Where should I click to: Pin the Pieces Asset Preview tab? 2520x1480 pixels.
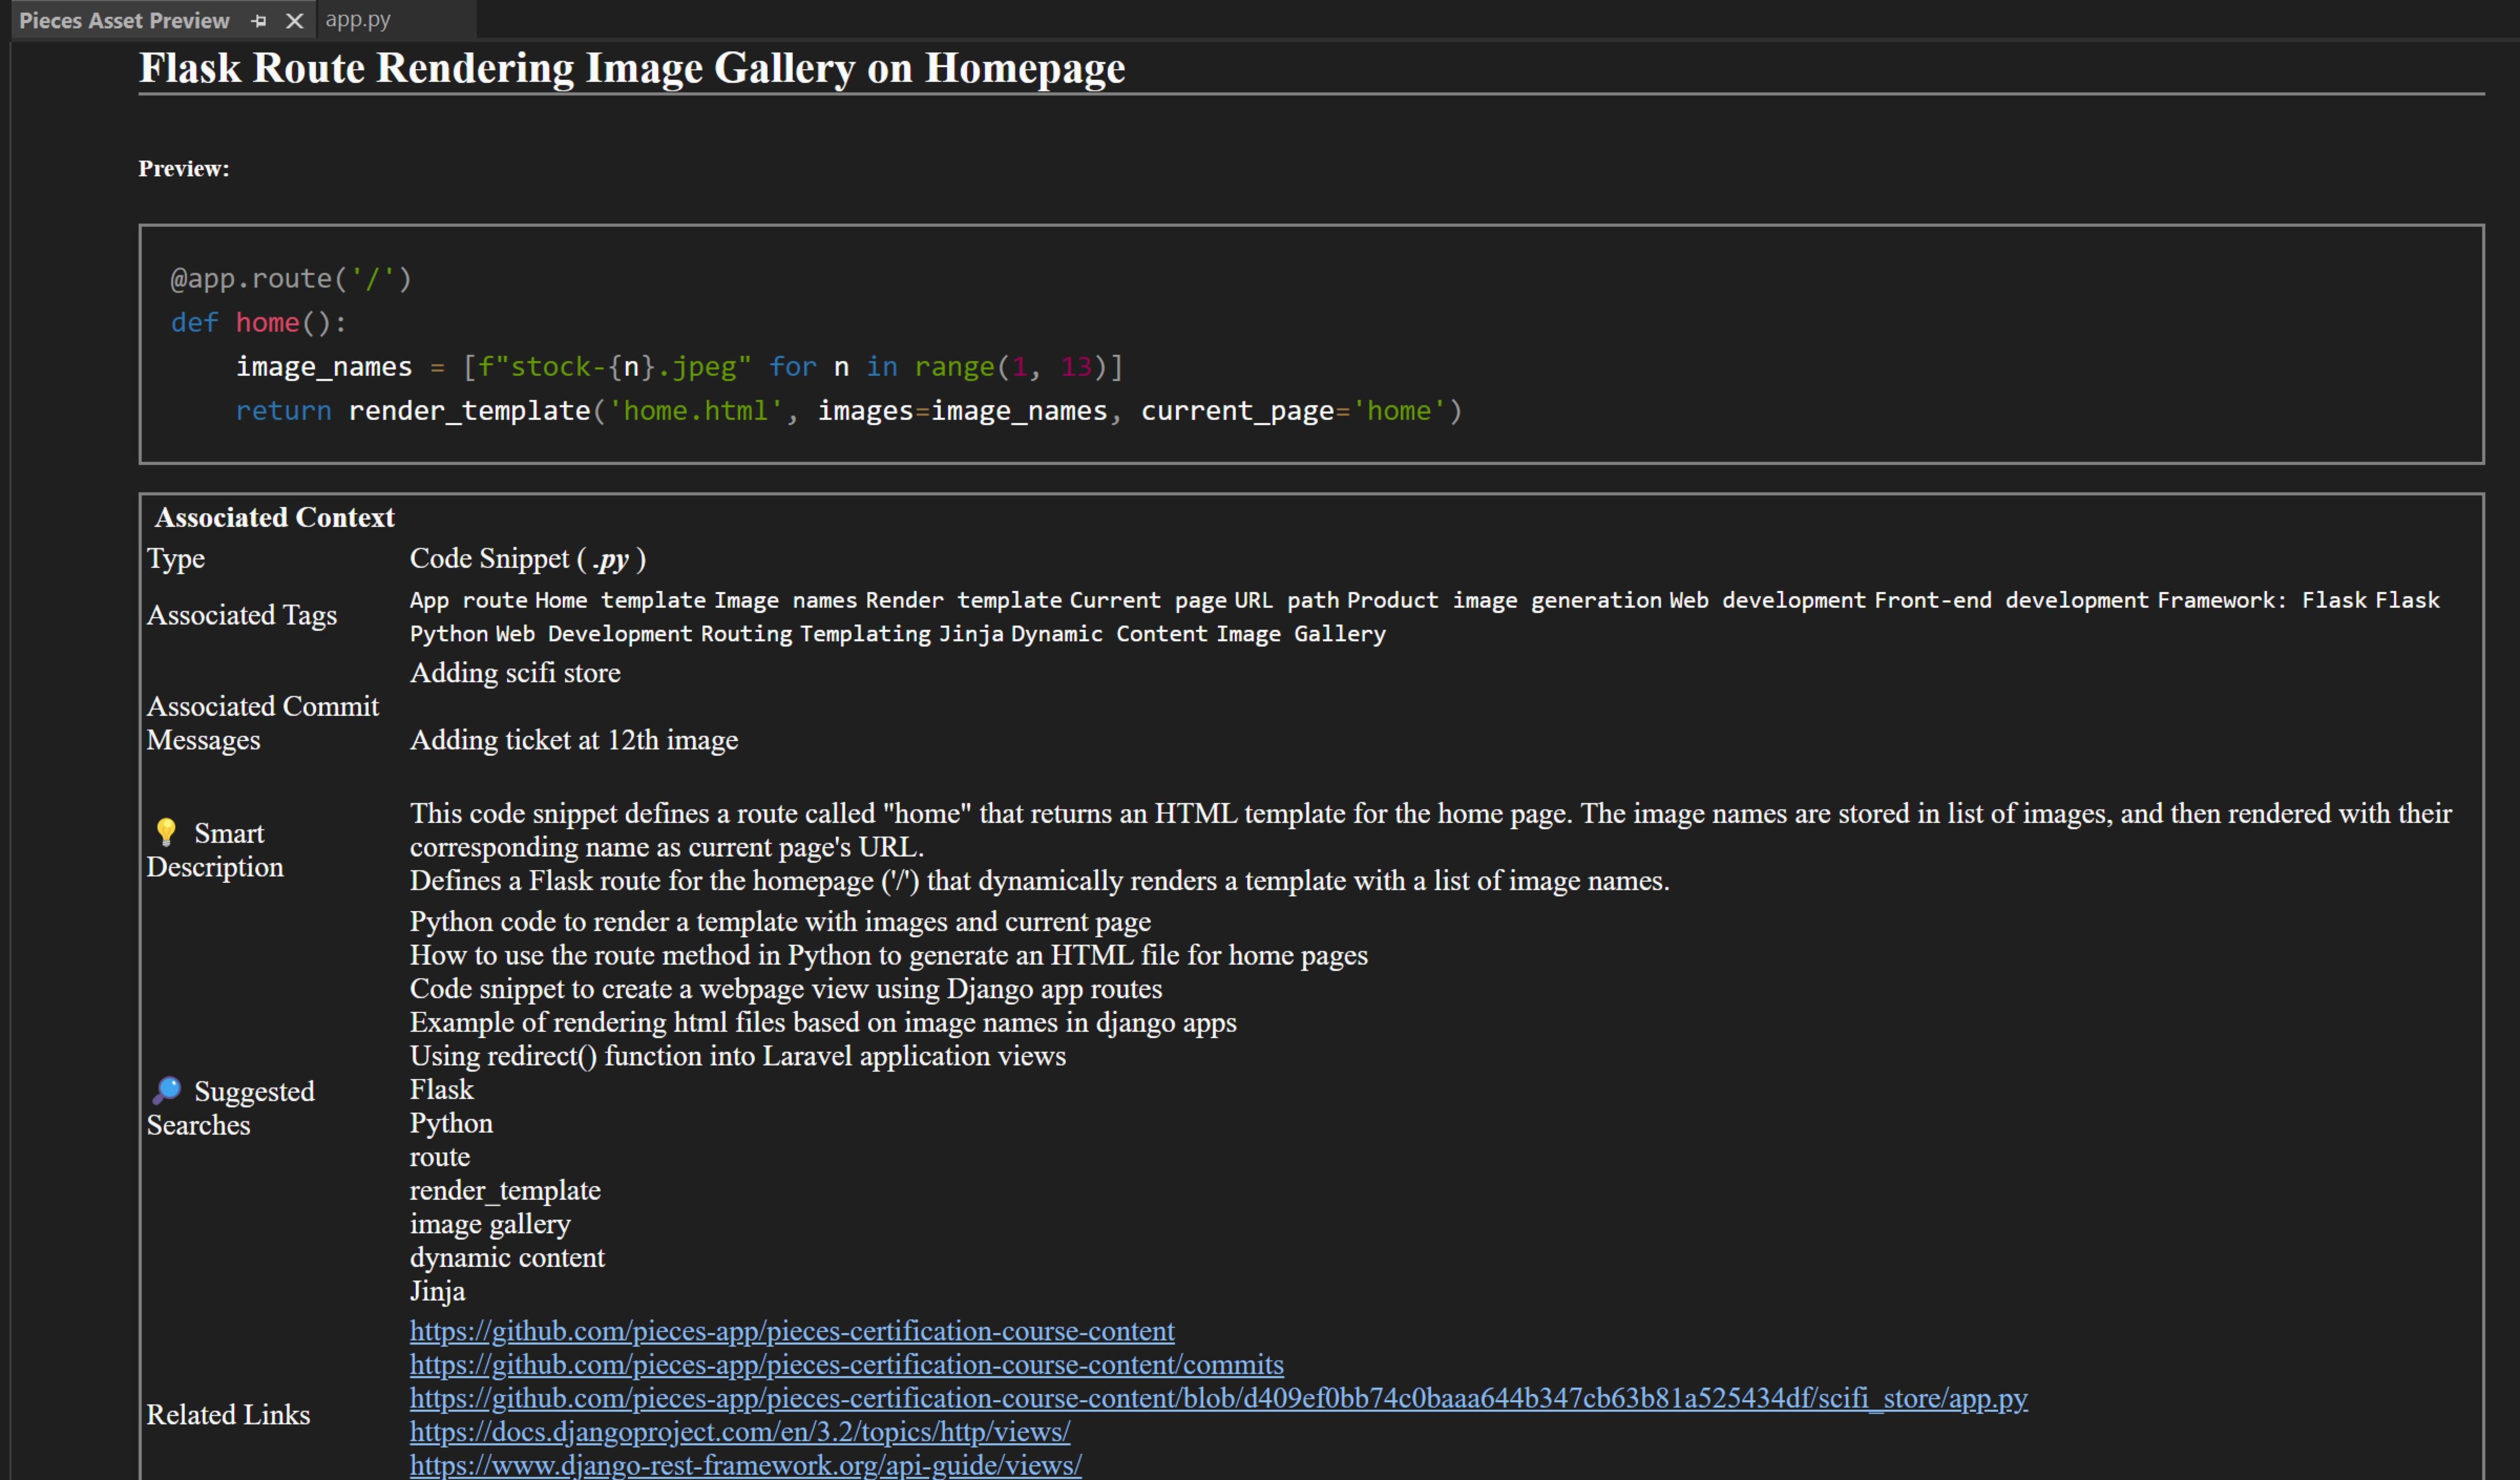[x=258, y=20]
